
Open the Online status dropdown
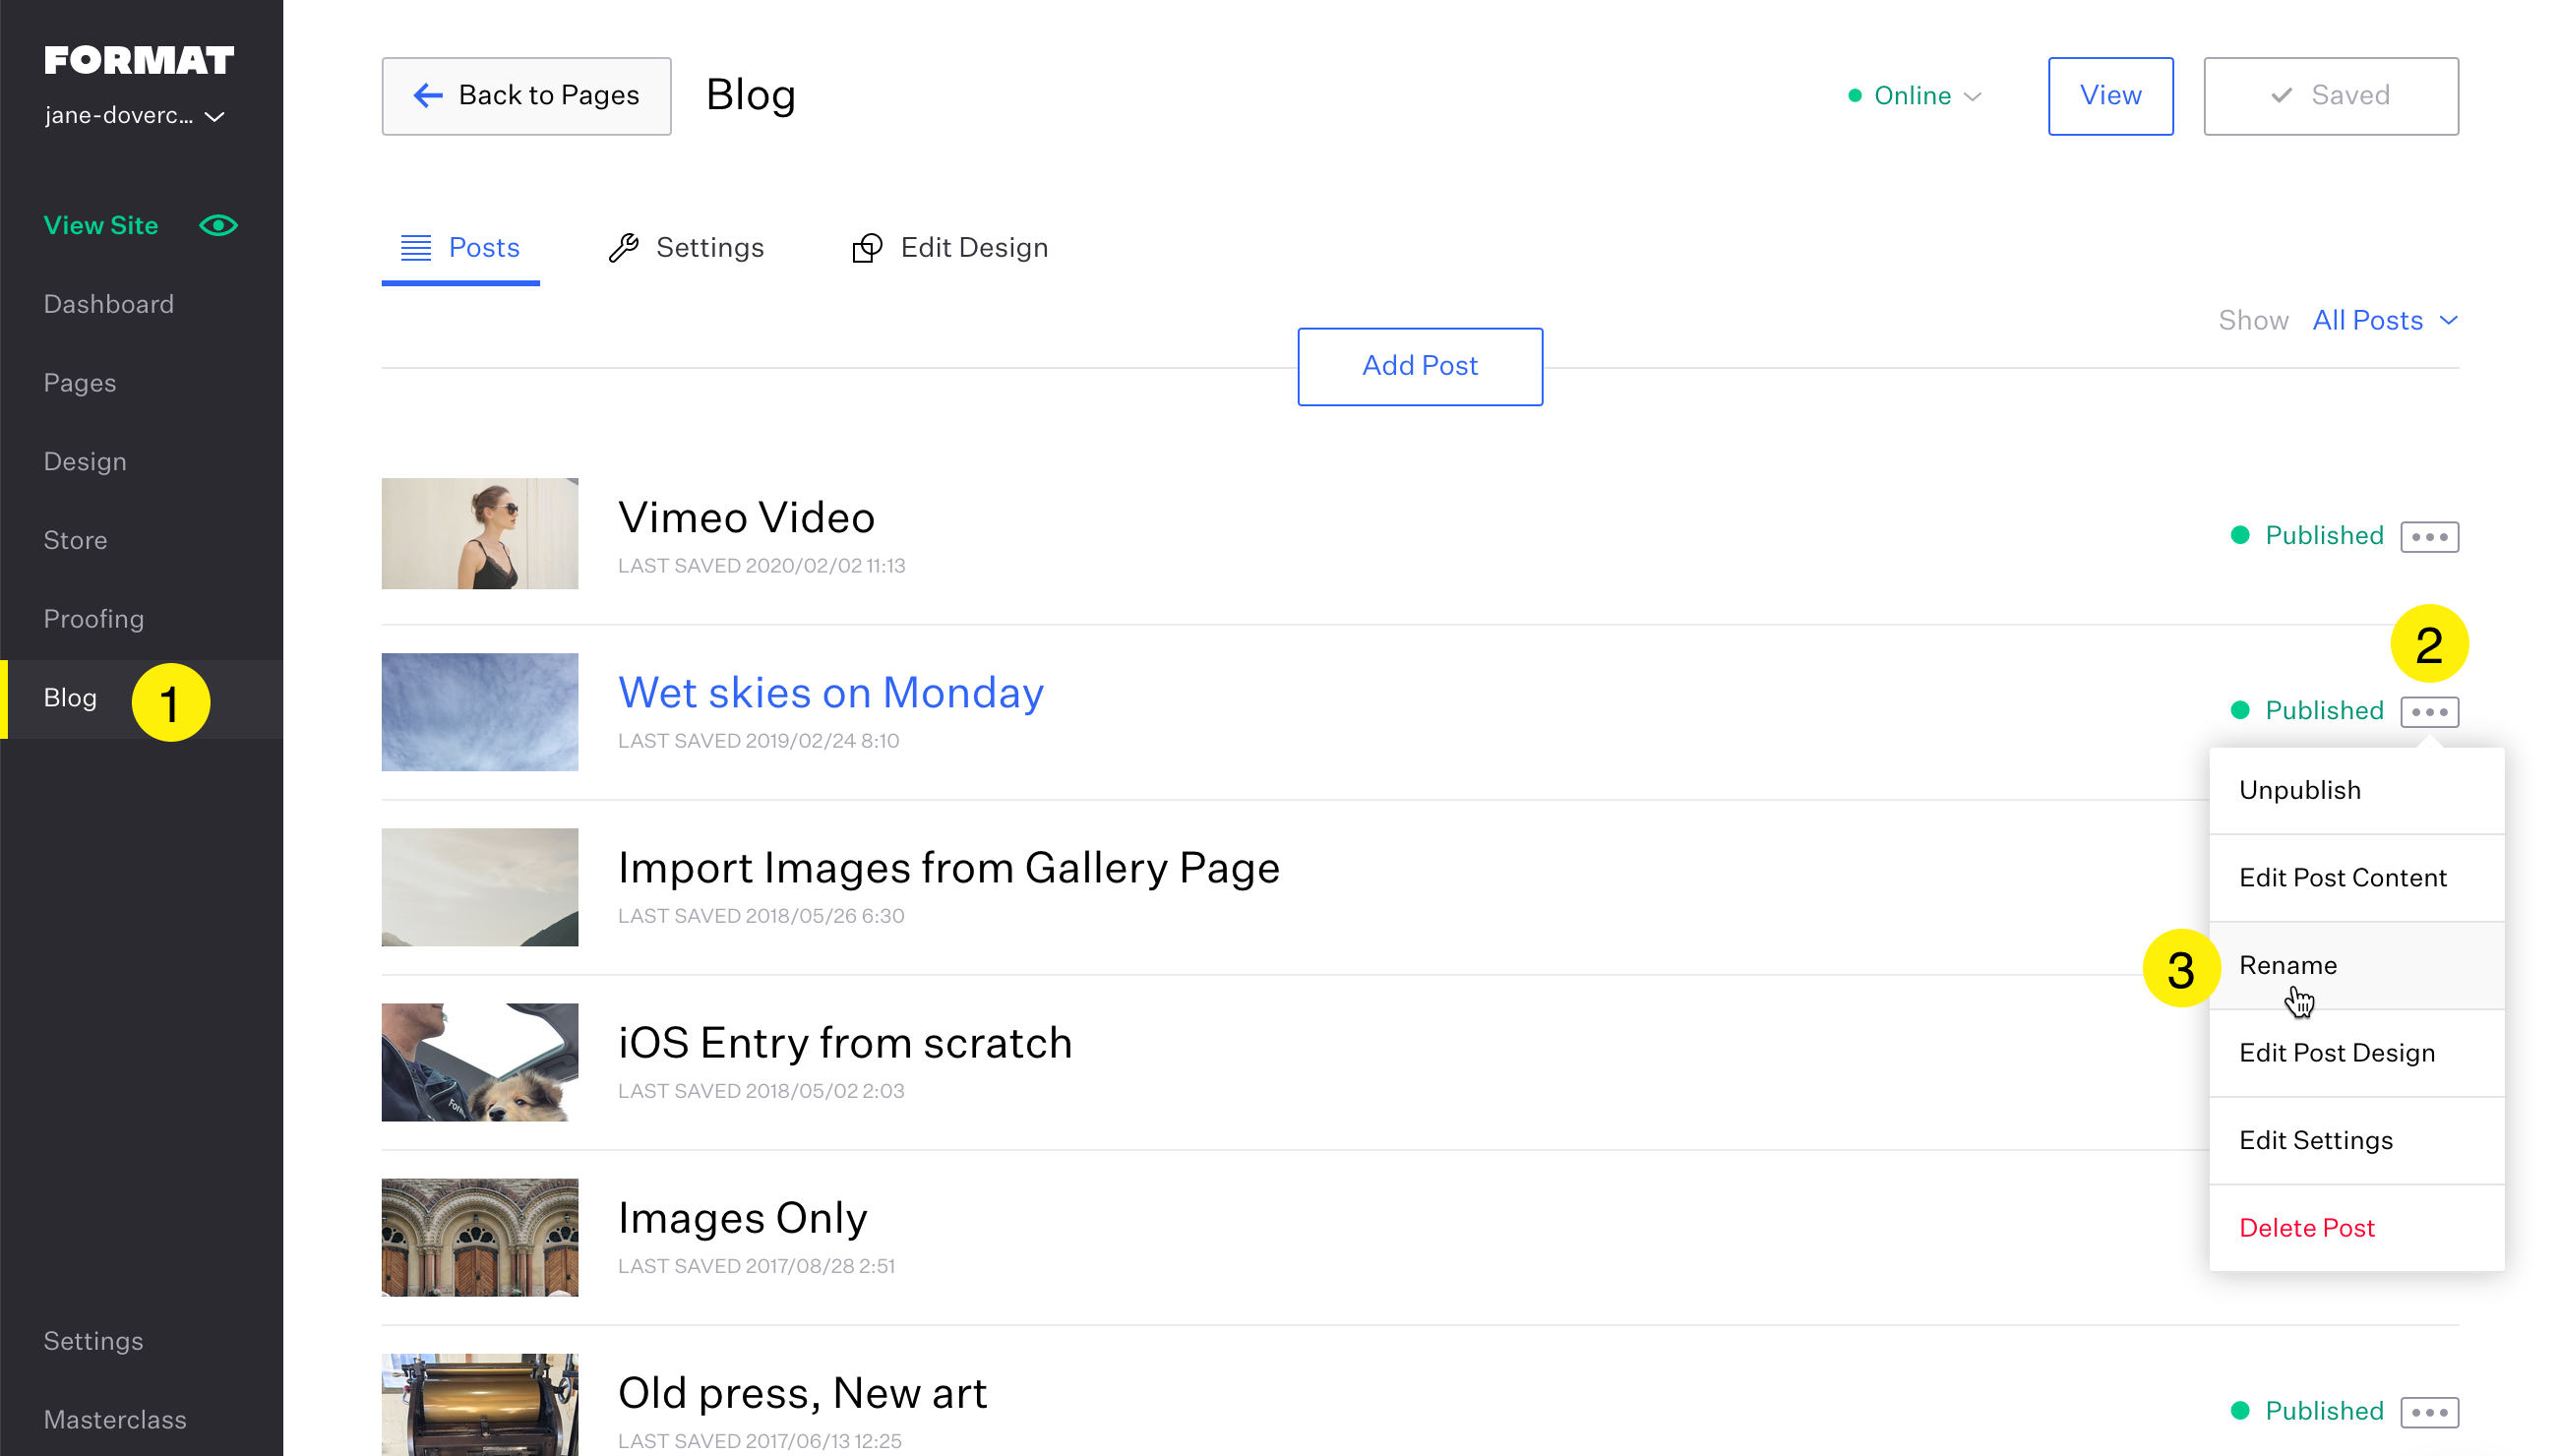[x=1914, y=96]
